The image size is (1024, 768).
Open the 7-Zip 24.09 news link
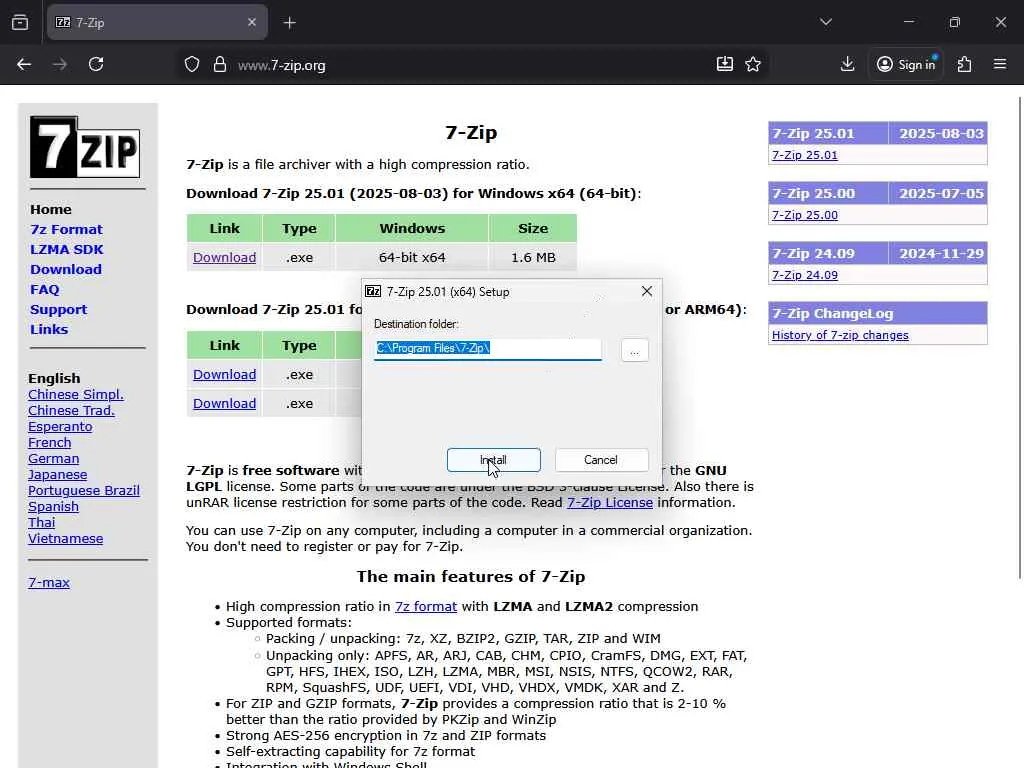(x=805, y=275)
